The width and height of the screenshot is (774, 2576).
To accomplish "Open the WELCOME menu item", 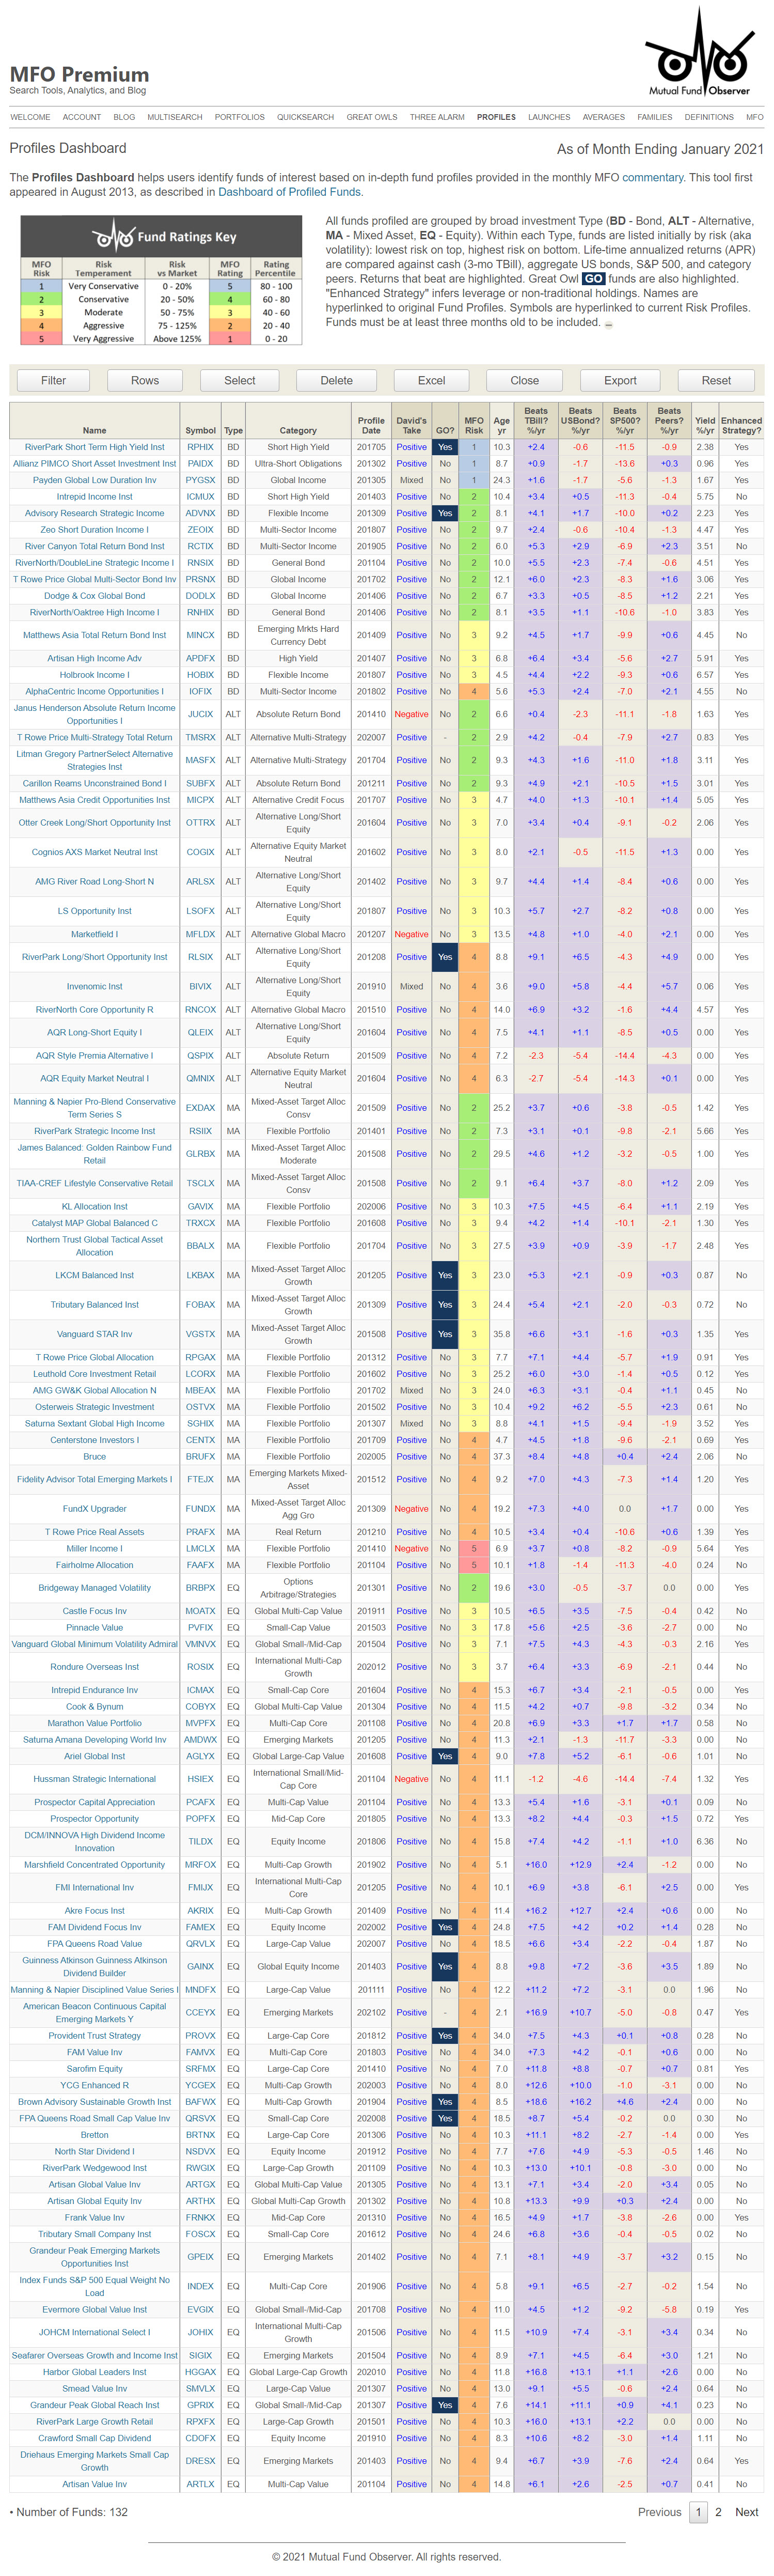I will pos(30,117).
